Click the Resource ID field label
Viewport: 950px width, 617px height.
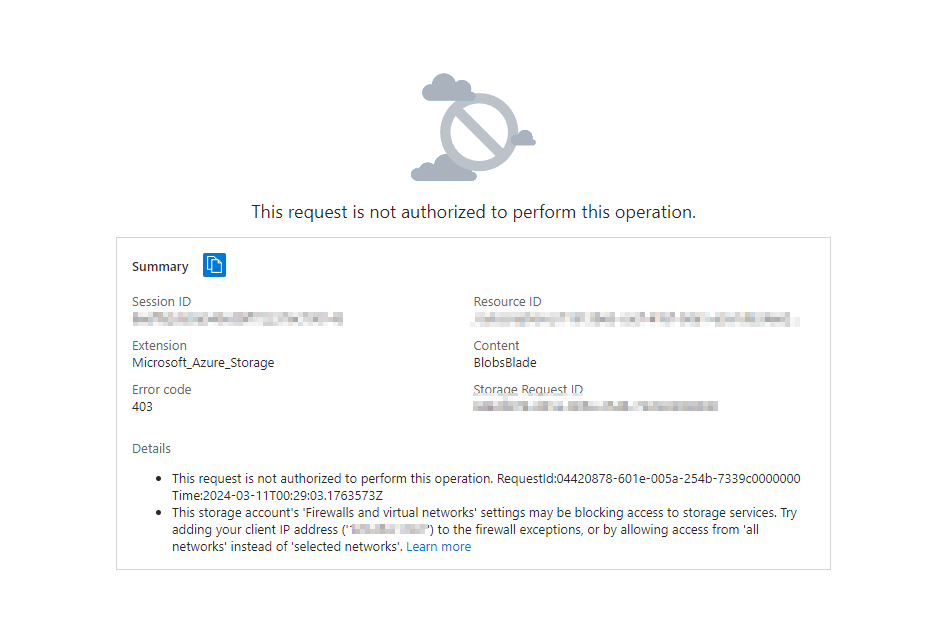tap(507, 302)
